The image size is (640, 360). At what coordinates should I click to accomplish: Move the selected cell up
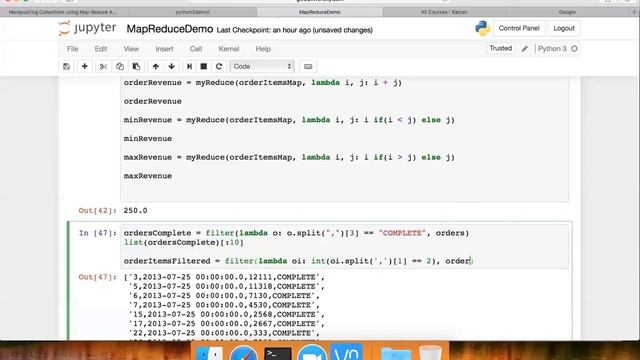pyautogui.click(x=156, y=67)
